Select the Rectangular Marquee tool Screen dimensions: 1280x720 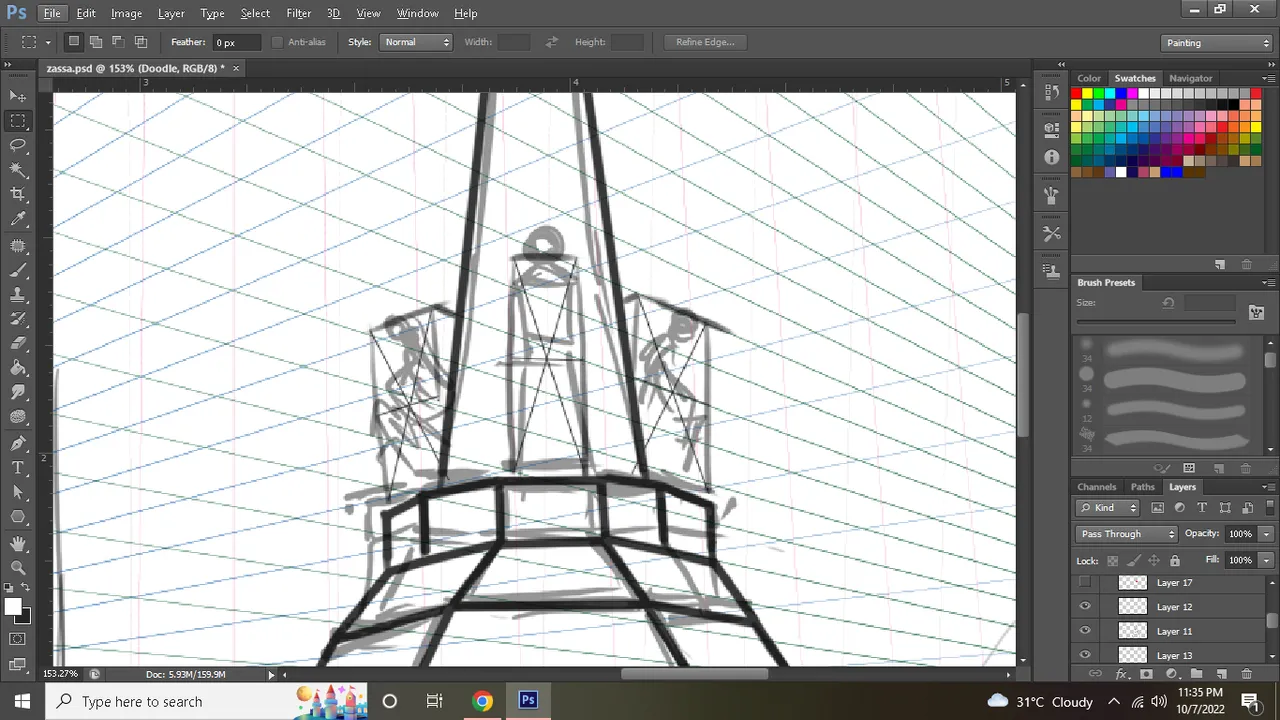(18, 121)
